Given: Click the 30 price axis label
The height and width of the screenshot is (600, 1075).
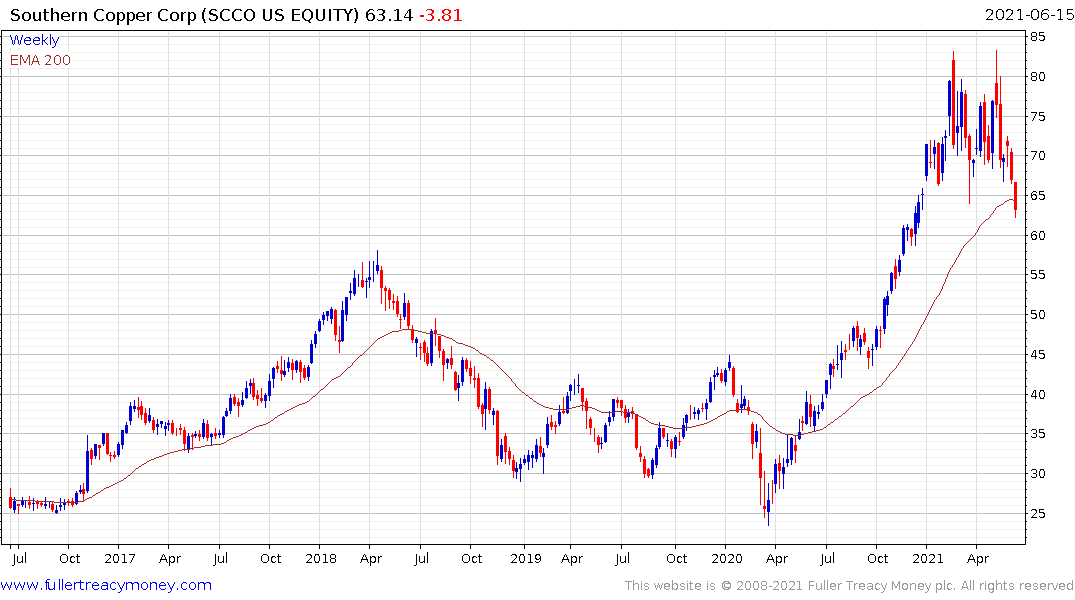Looking at the screenshot, I should [1037, 473].
